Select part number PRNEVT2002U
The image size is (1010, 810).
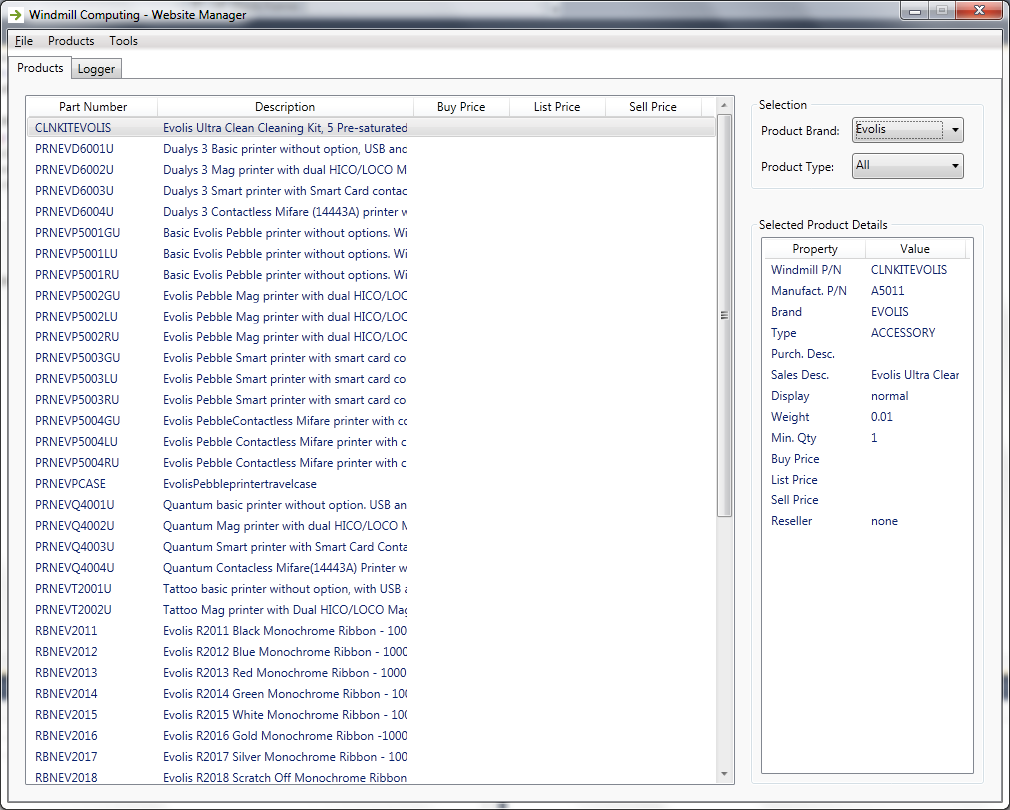click(x=73, y=610)
